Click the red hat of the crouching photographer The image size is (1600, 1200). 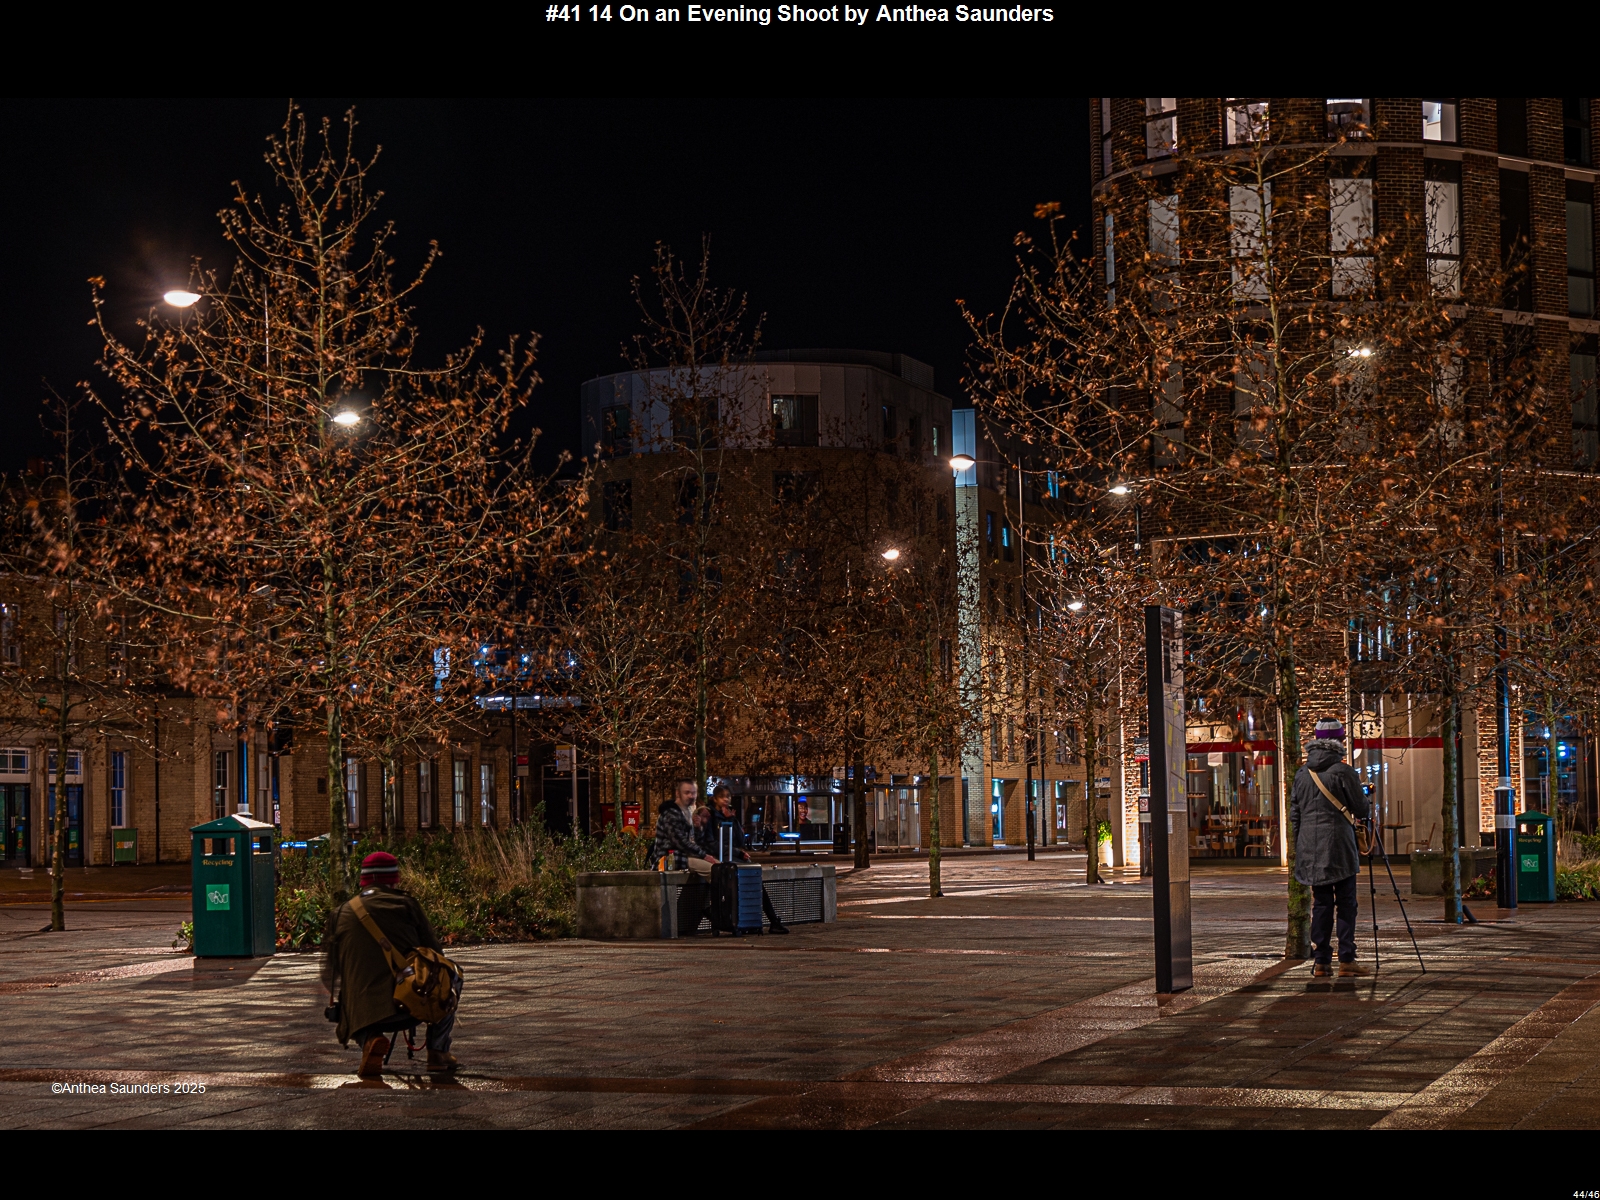coord(379,865)
